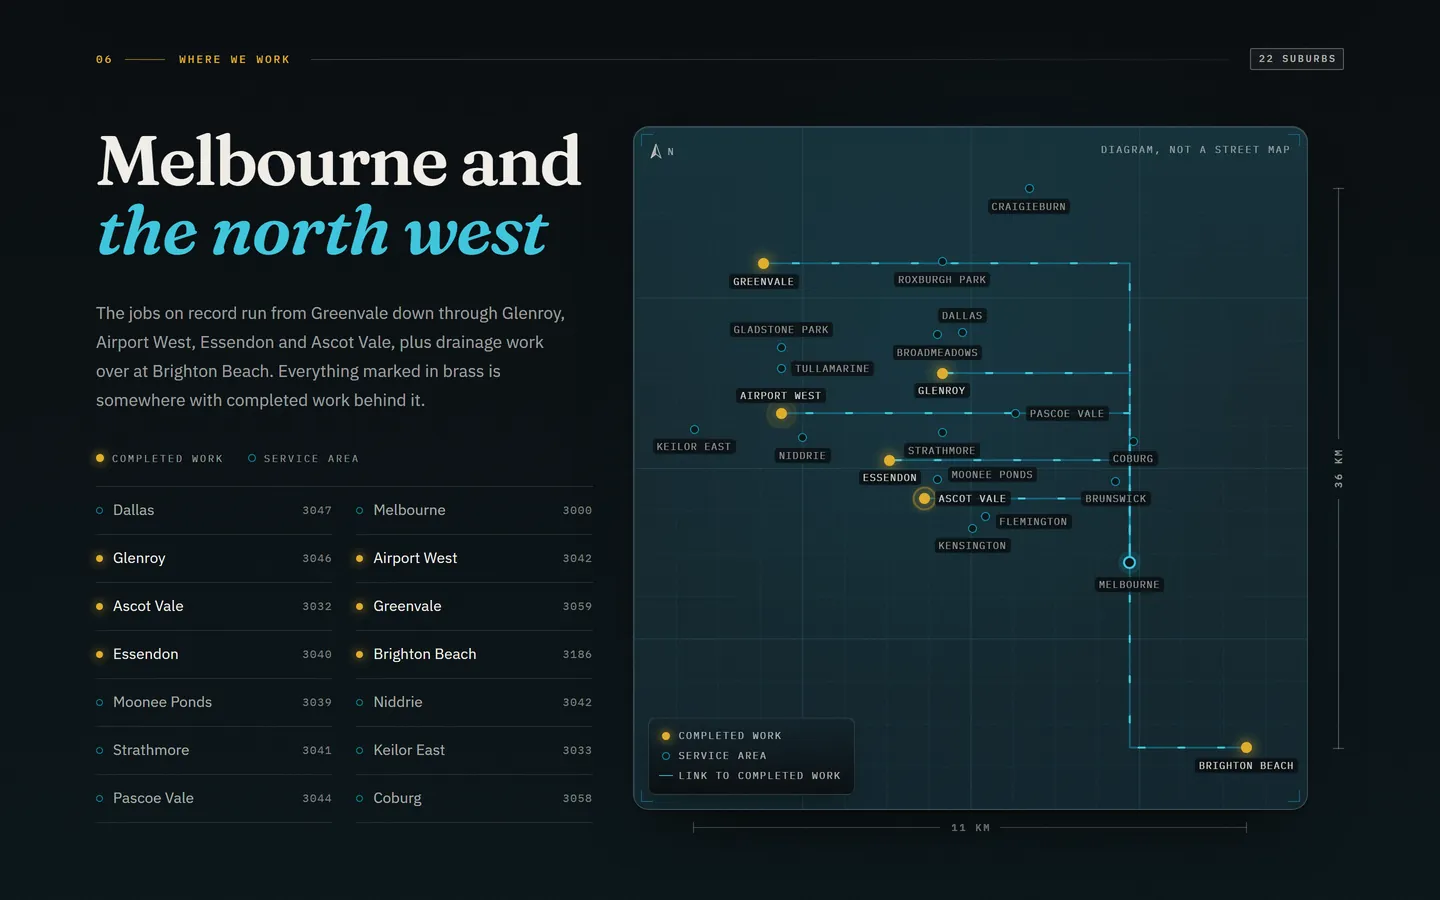Click the TULLAMARINE map label
The width and height of the screenshot is (1440, 900).
(x=832, y=369)
